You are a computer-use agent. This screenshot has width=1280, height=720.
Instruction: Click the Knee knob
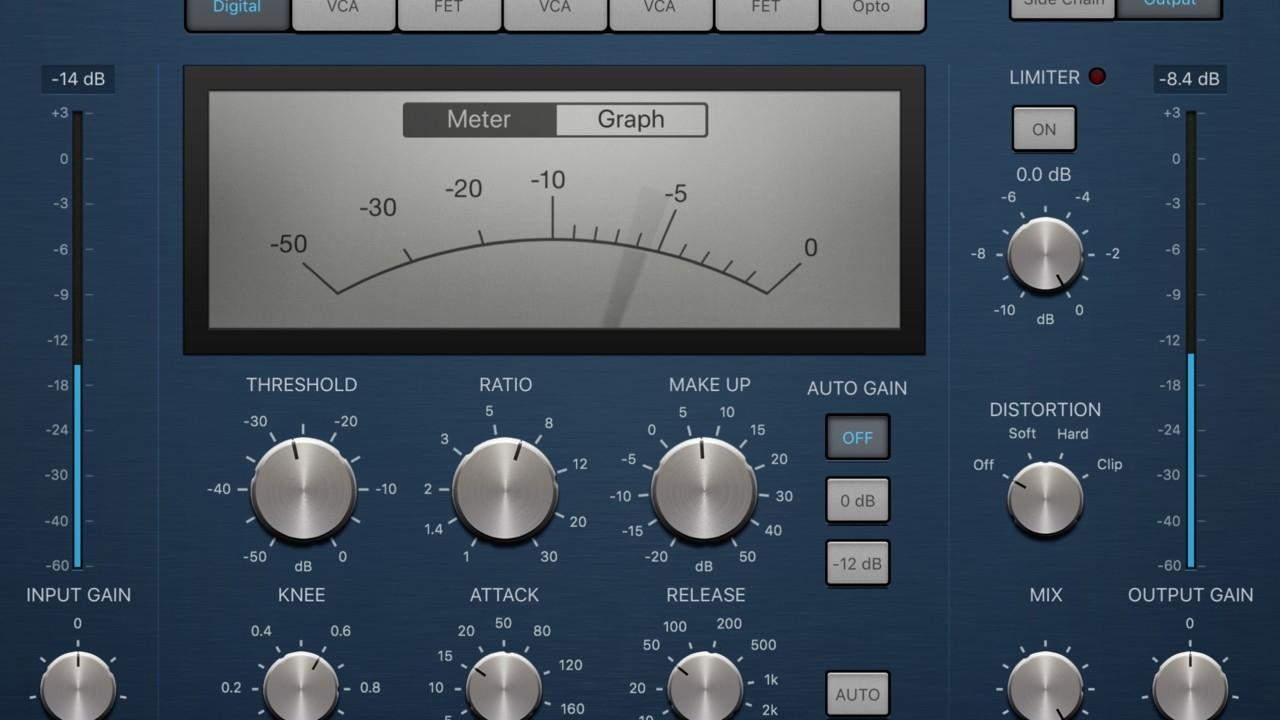coord(301,686)
